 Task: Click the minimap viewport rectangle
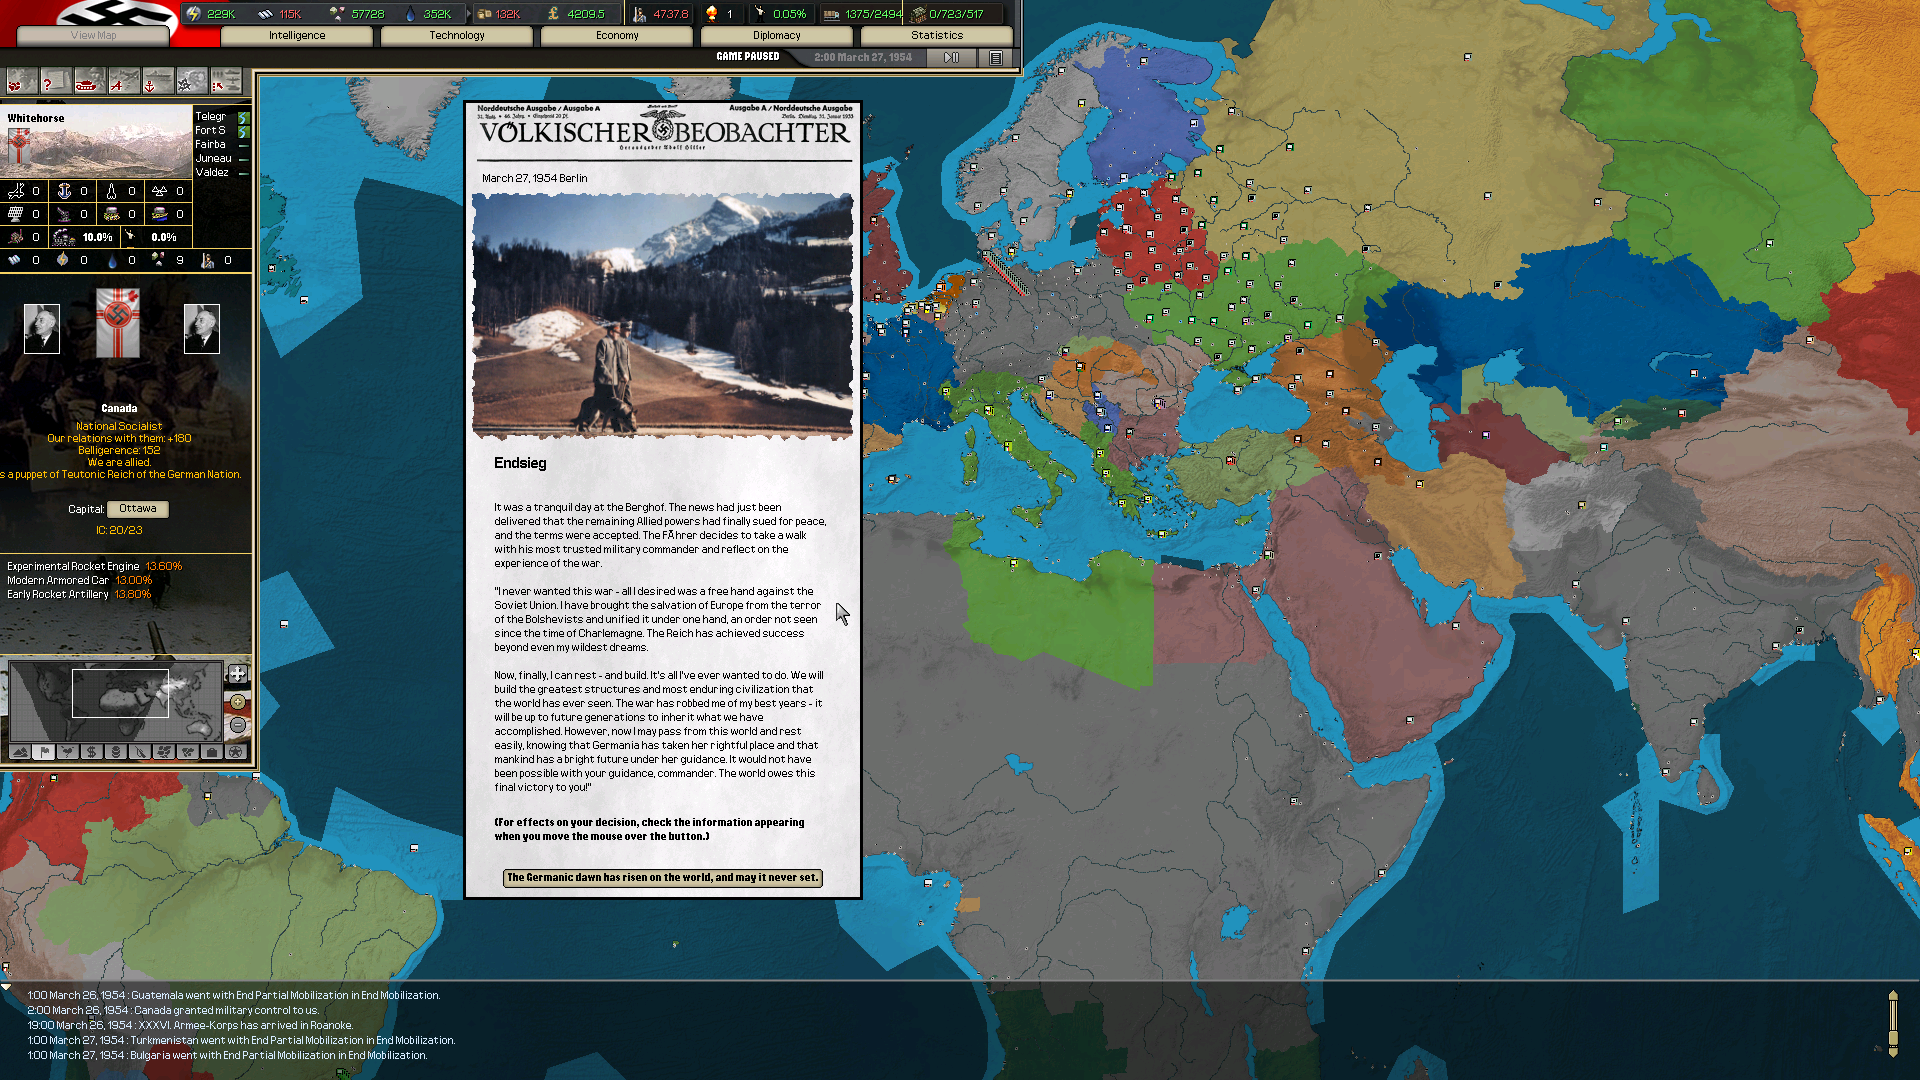click(120, 694)
